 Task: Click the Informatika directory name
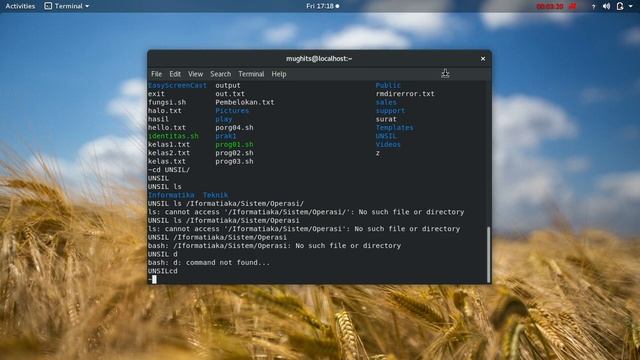coord(171,195)
